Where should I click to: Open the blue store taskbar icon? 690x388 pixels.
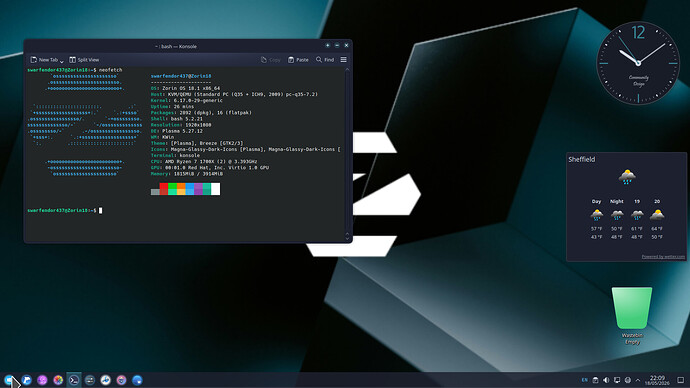click(137, 380)
